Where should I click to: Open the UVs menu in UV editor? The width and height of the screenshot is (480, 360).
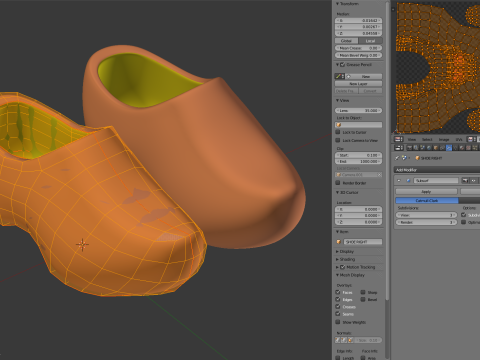pyautogui.click(x=459, y=139)
